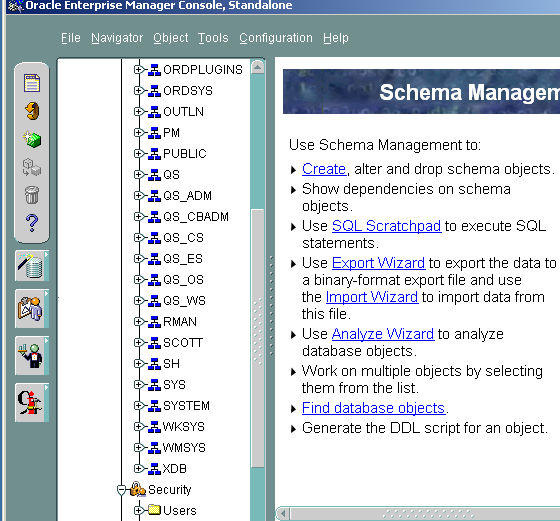Expand the QS schema node
Screen dimensions: 560x521
click(138, 175)
